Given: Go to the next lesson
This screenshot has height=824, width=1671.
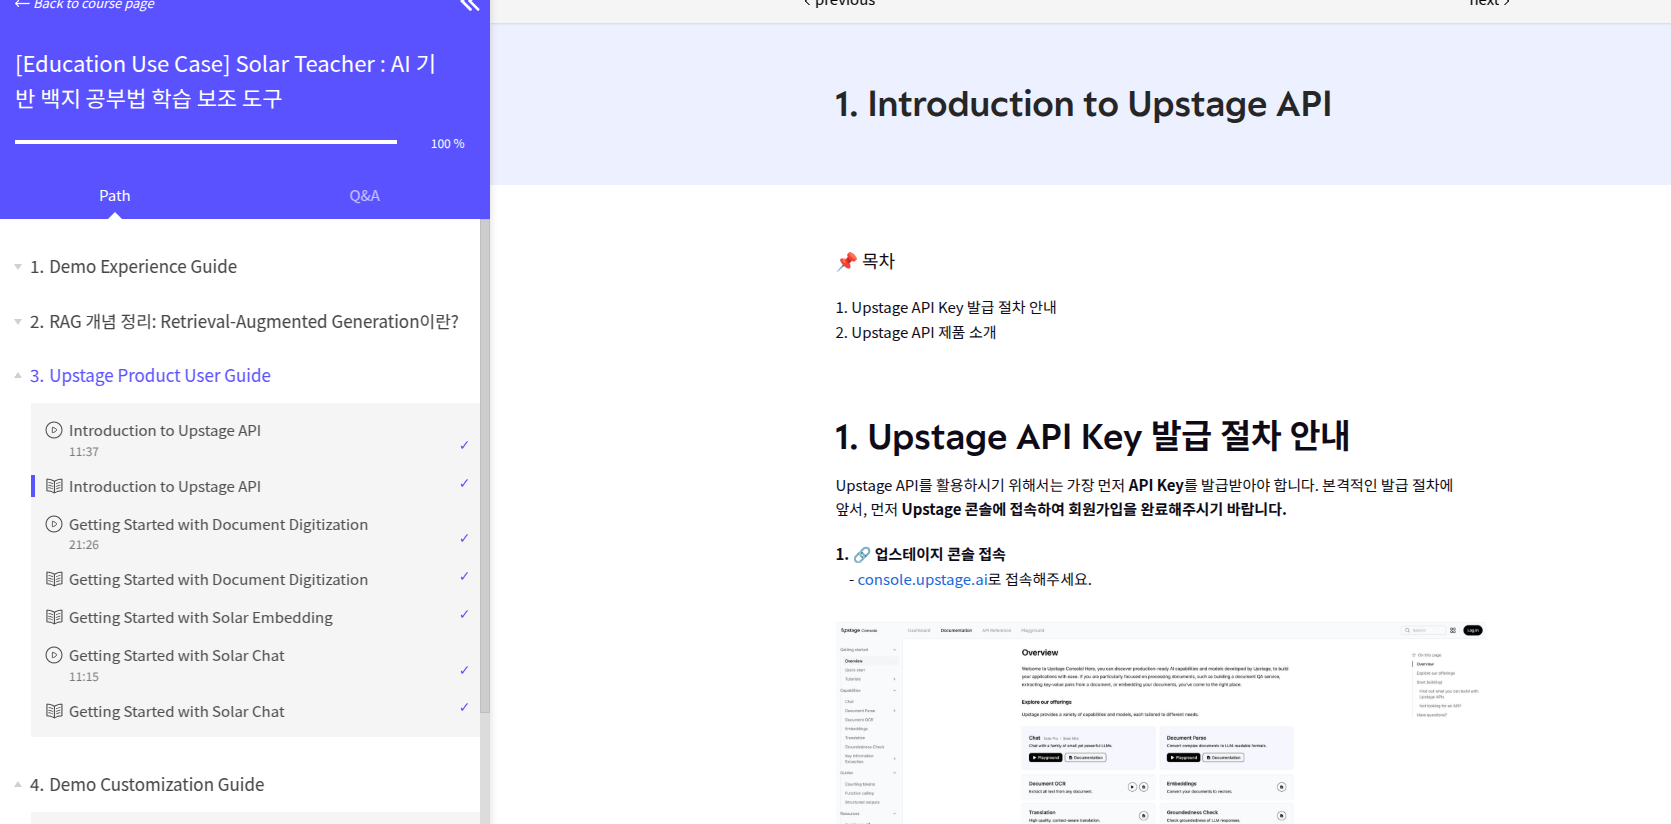Looking at the screenshot, I should (x=1489, y=4).
